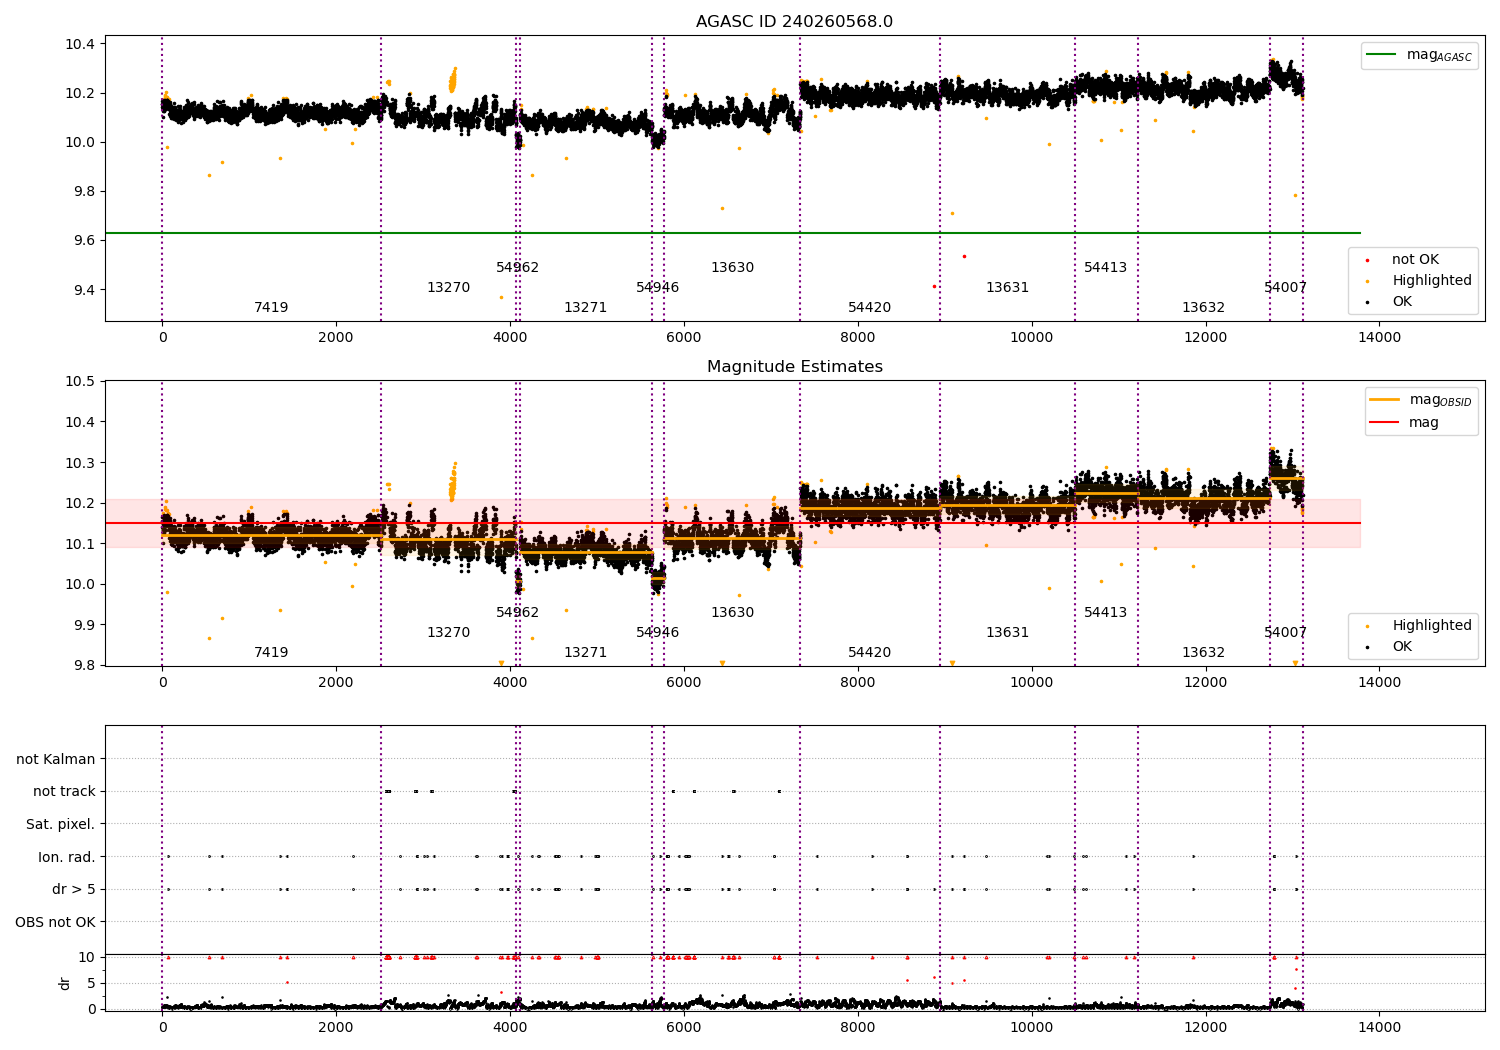Click the 'Ion. rad.' row label
This screenshot has width=1500, height=1050.
point(67,857)
